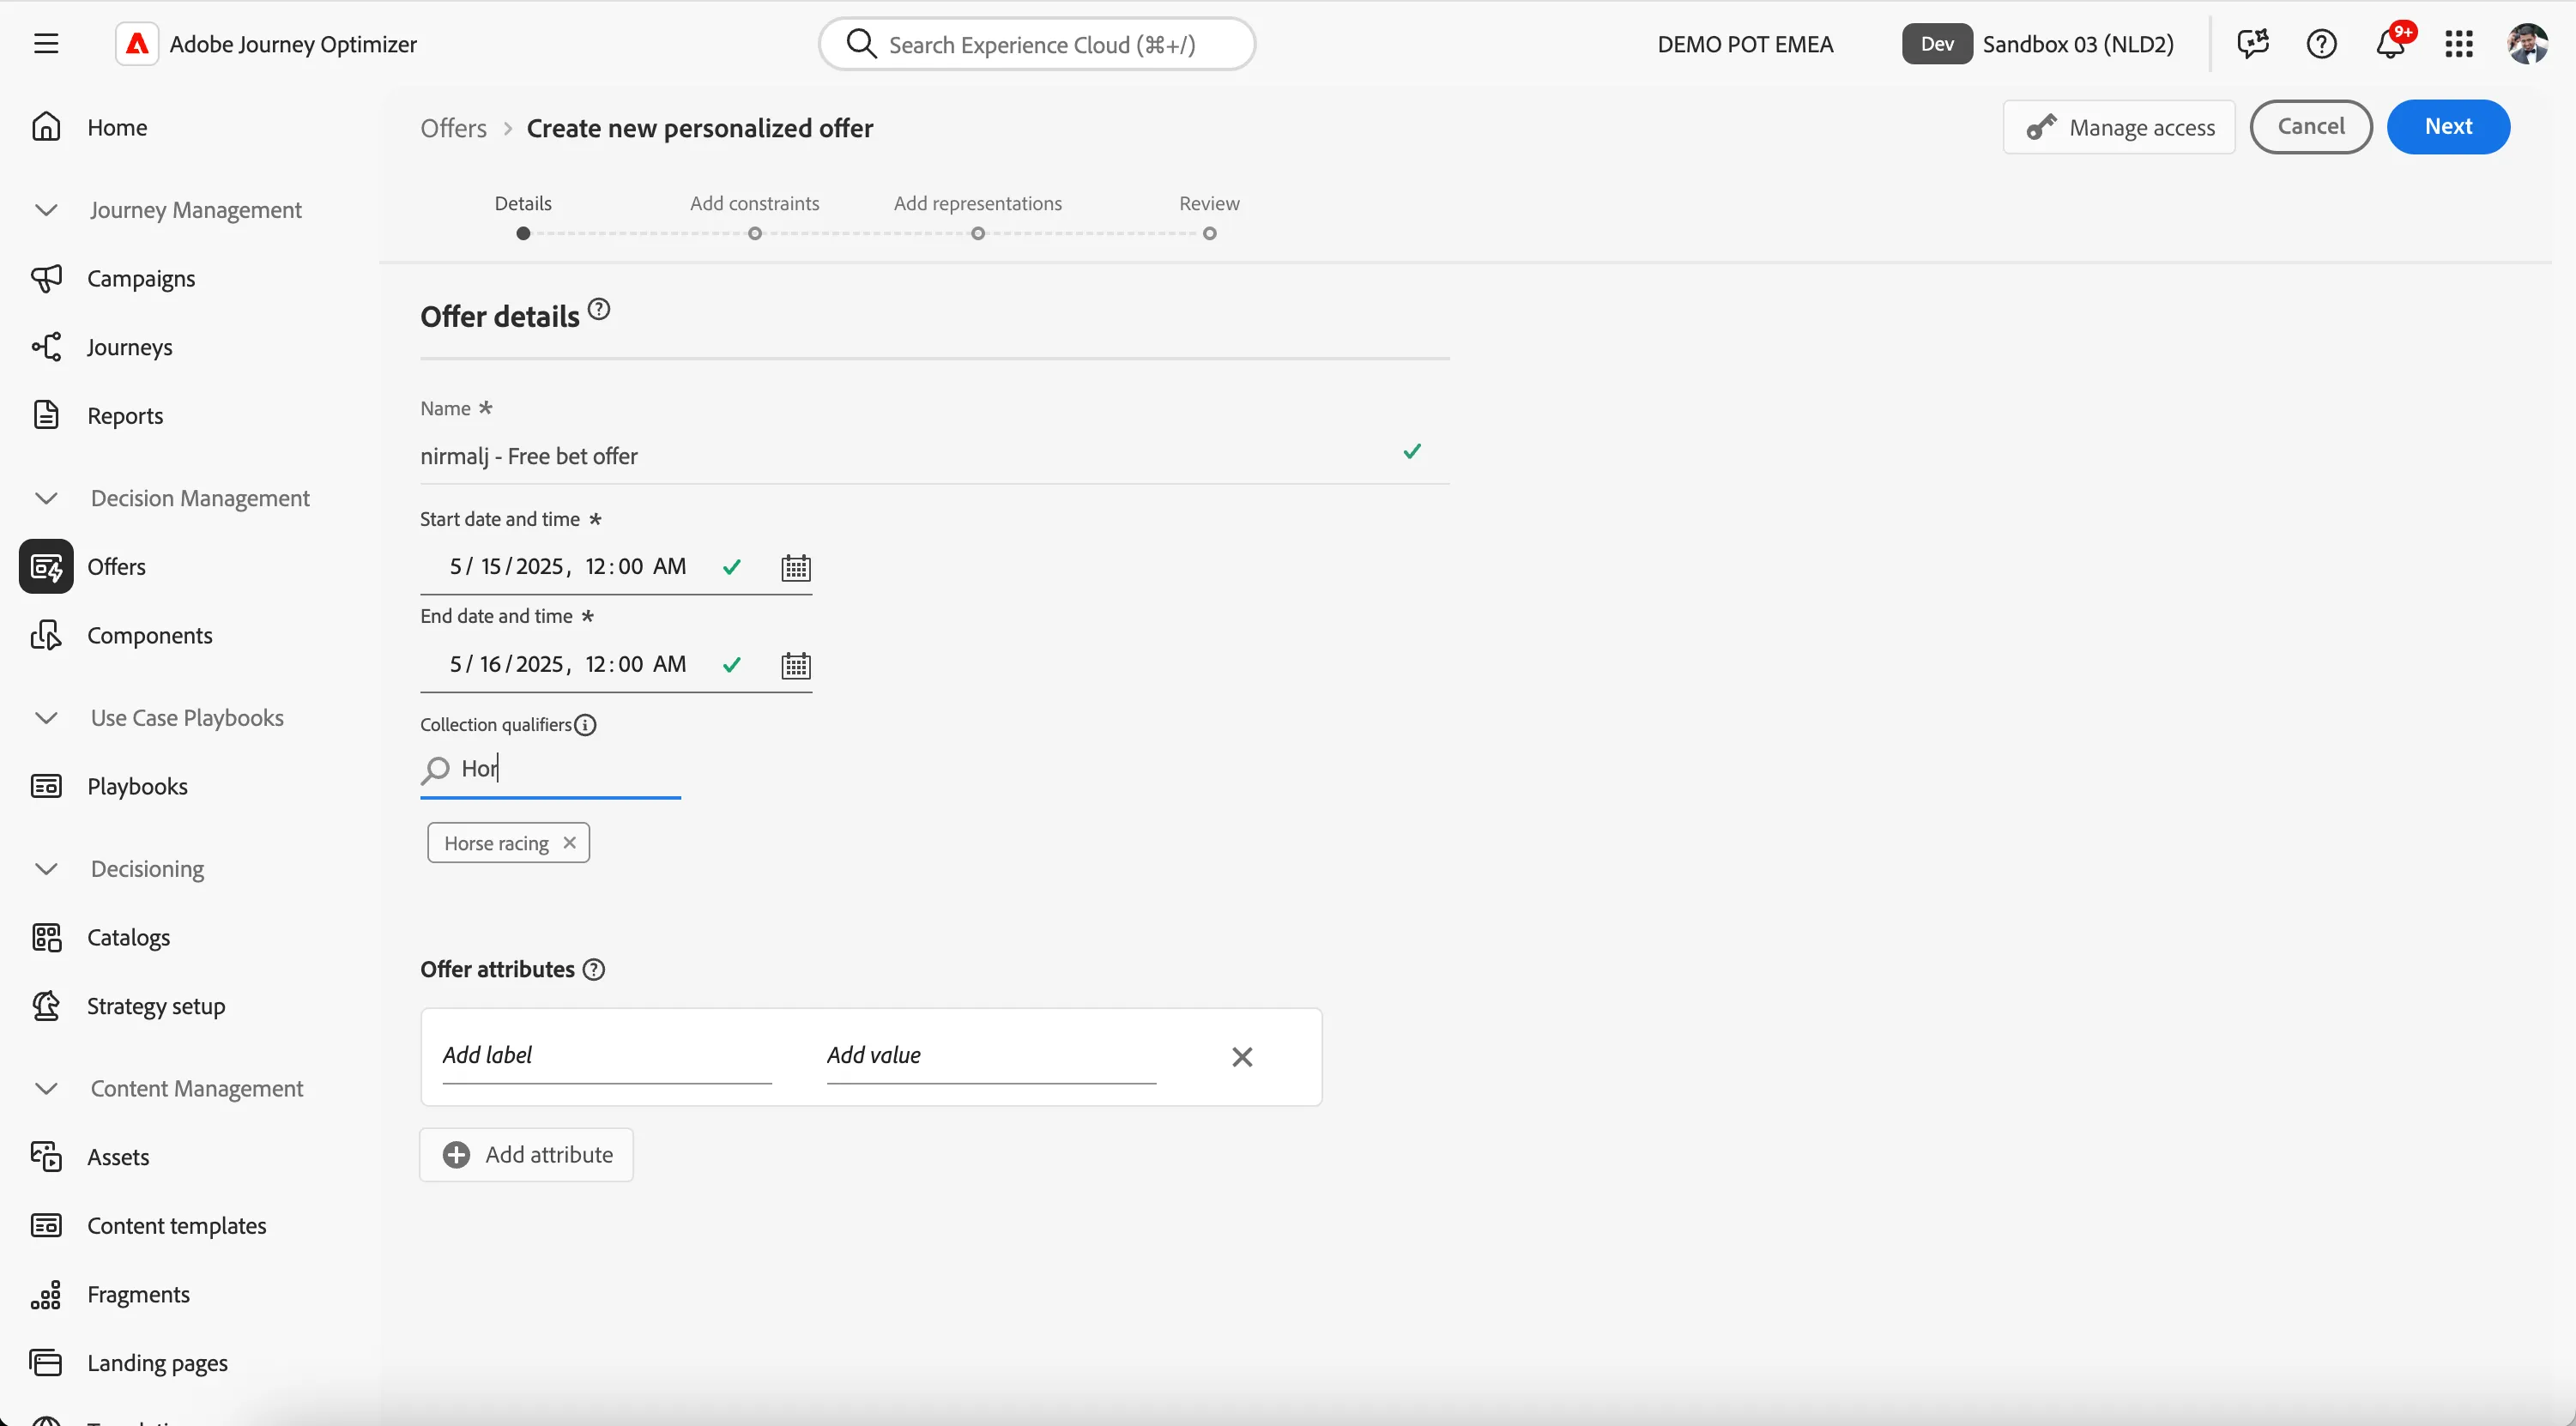Click the Add label input field
The image size is (2576, 1426).
point(607,1057)
